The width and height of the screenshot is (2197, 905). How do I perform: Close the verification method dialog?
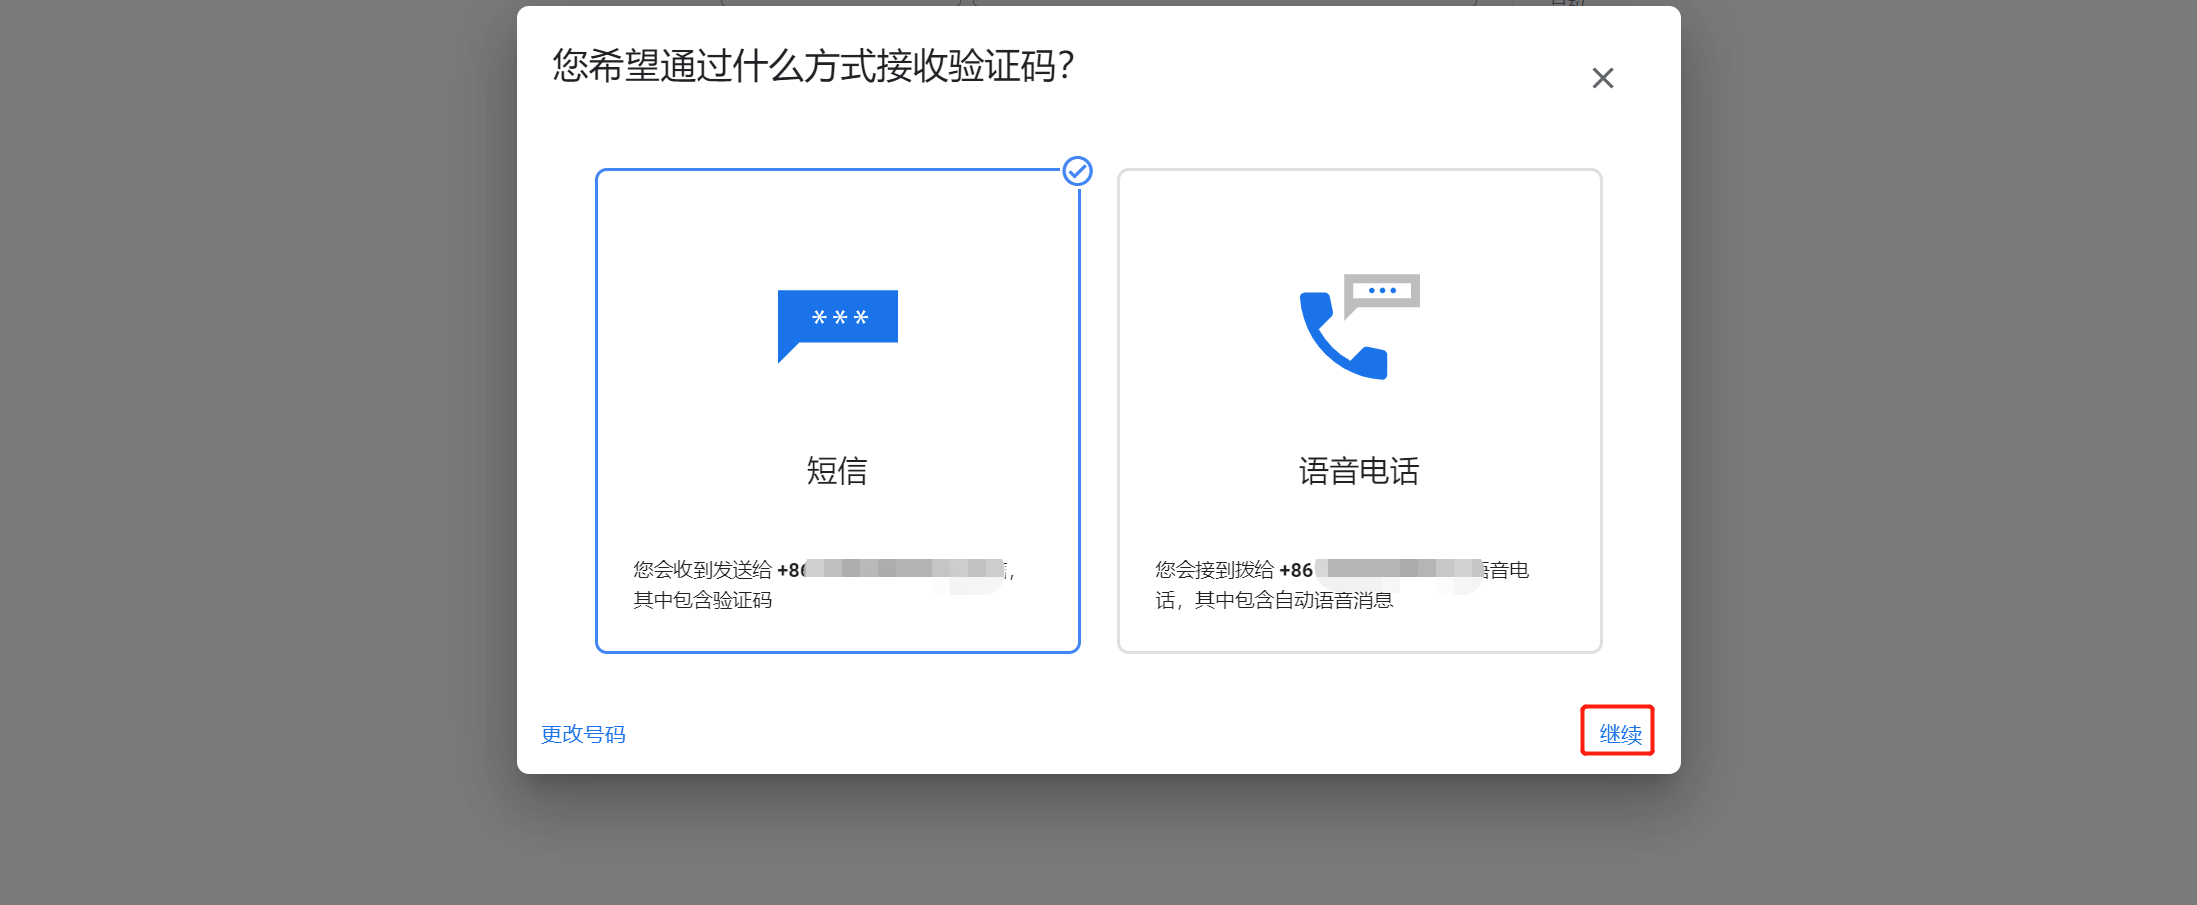[x=1603, y=78]
